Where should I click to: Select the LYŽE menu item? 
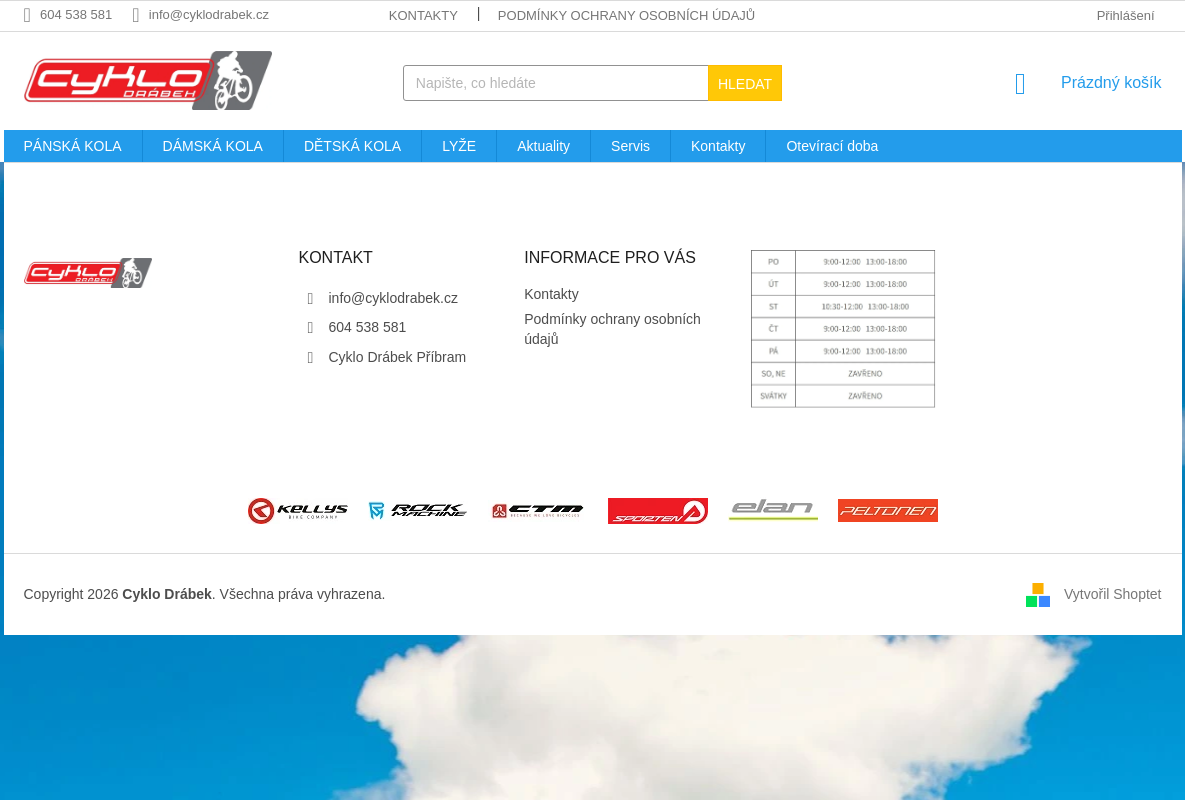tap(459, 146)
